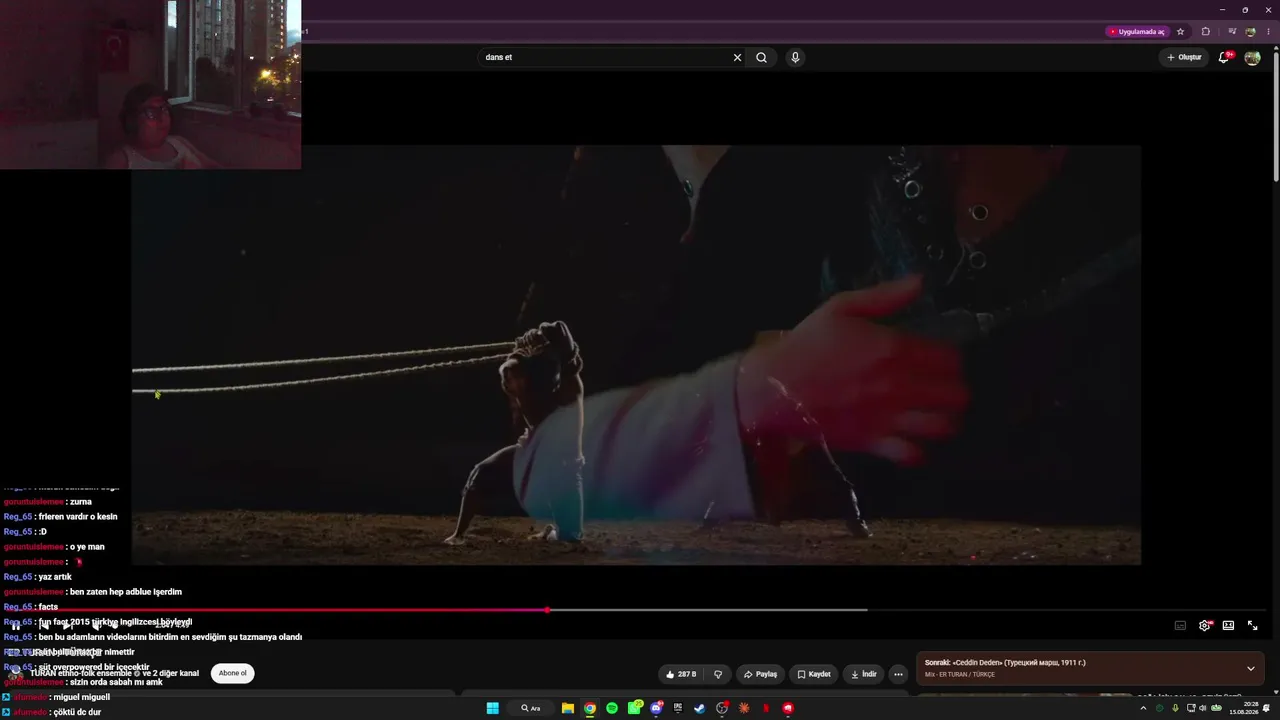Viewport: 1280px width, 720px height.
Task: Open YouTube notifications bell
Action: (x=1224, y=57)
